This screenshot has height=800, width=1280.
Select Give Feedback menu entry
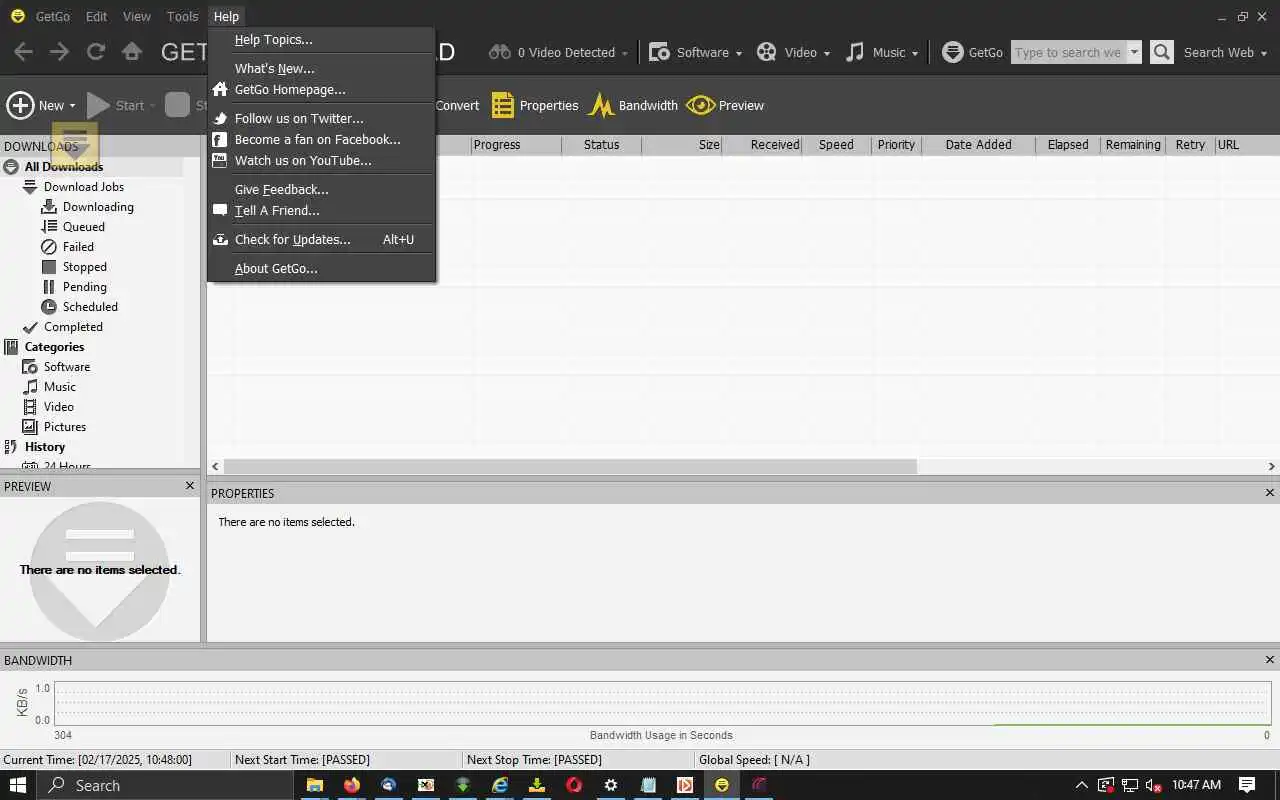pos(321,190)
